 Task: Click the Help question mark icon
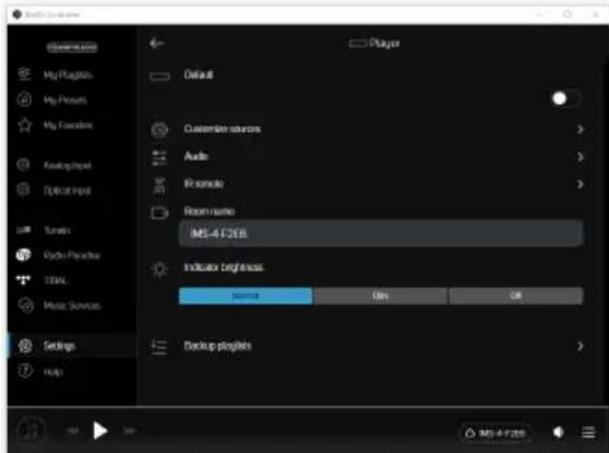coord(24,371)
